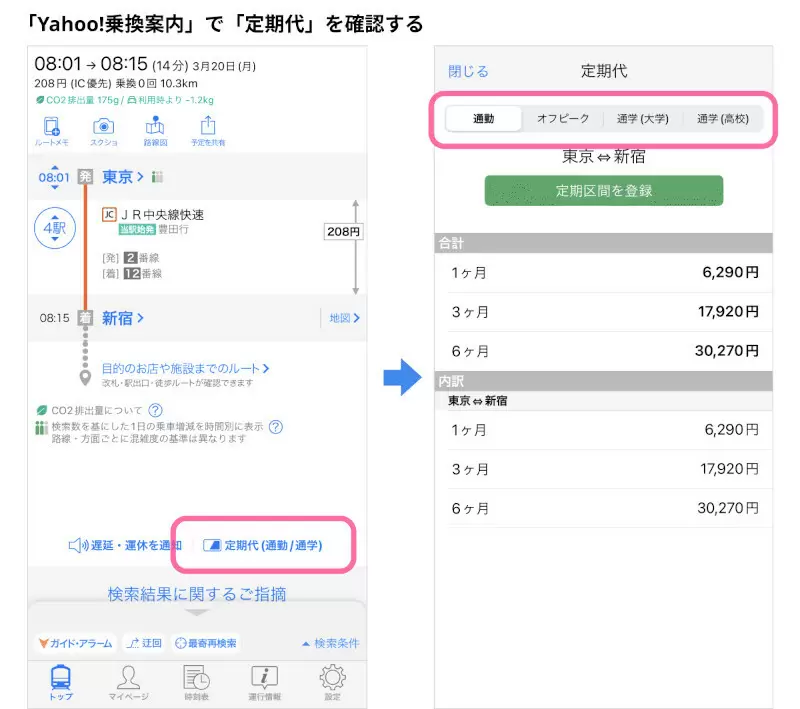This screenshot has width=800, height=709.
Task: Tap the 定期代 screen title
Action: point(604,71)
